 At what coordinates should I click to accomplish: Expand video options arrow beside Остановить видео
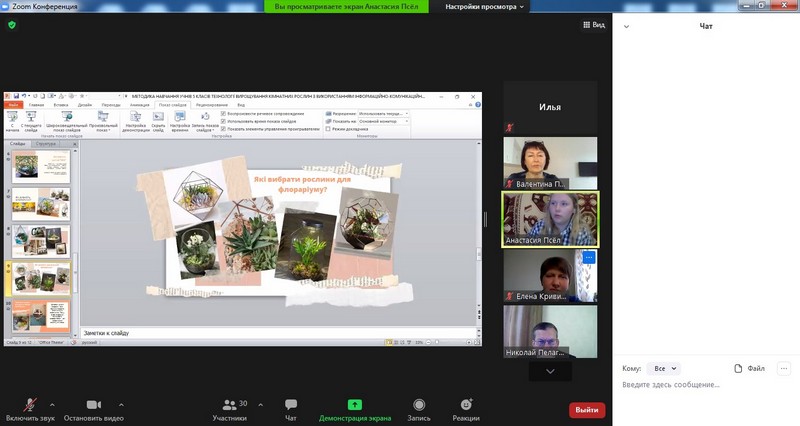[x=121, y=405]
